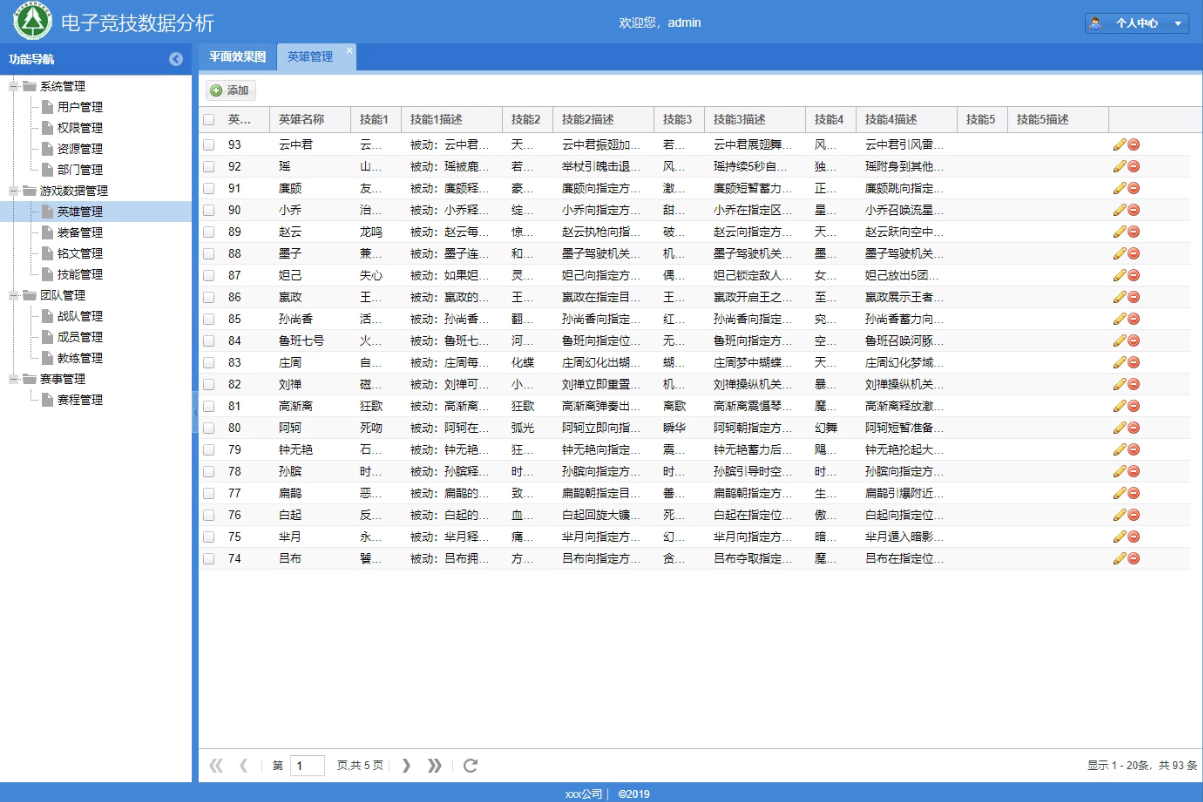Jump to the last page
The width and height of the screenshot is (1203, 802).
point(434,766)
